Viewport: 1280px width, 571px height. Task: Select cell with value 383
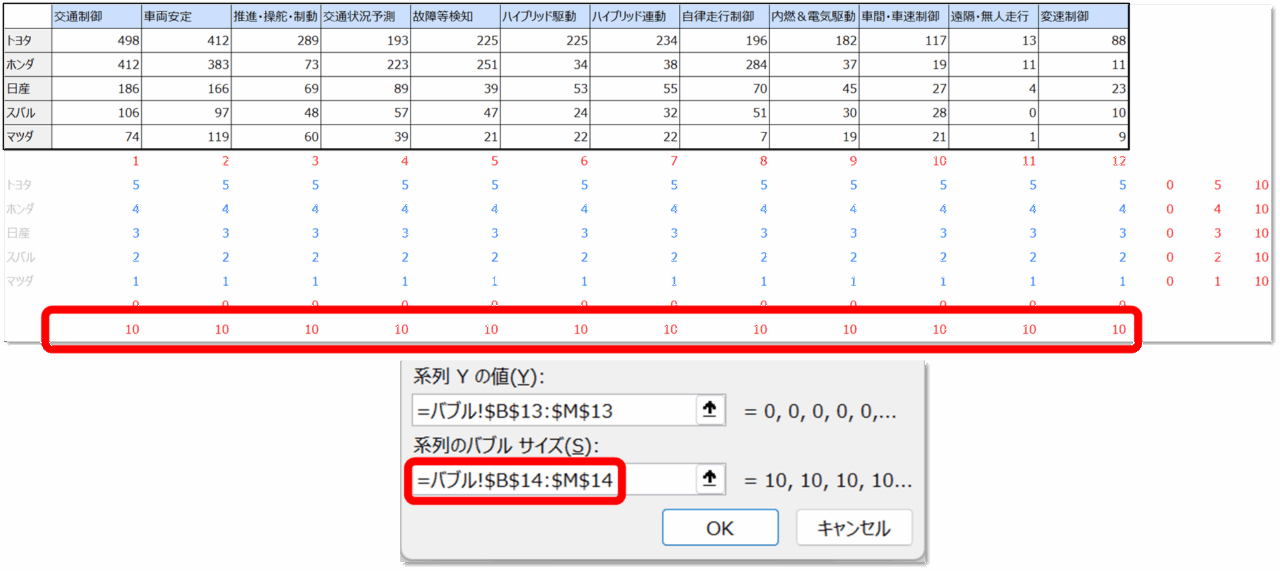[185, 64]
